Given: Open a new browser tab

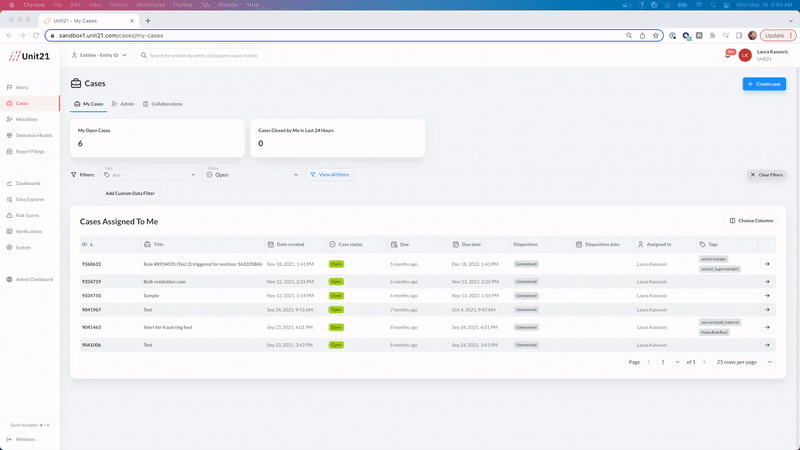Looking at the screenshot, I should (x=148, y=21).
